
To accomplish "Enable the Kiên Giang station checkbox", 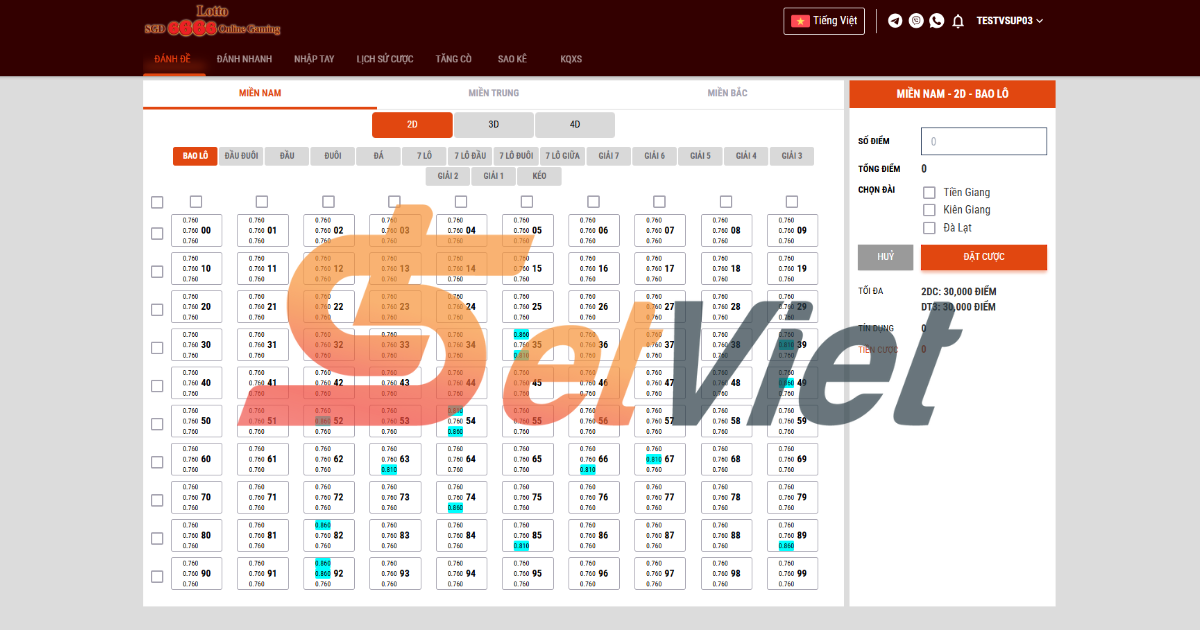I will (929, 210).
